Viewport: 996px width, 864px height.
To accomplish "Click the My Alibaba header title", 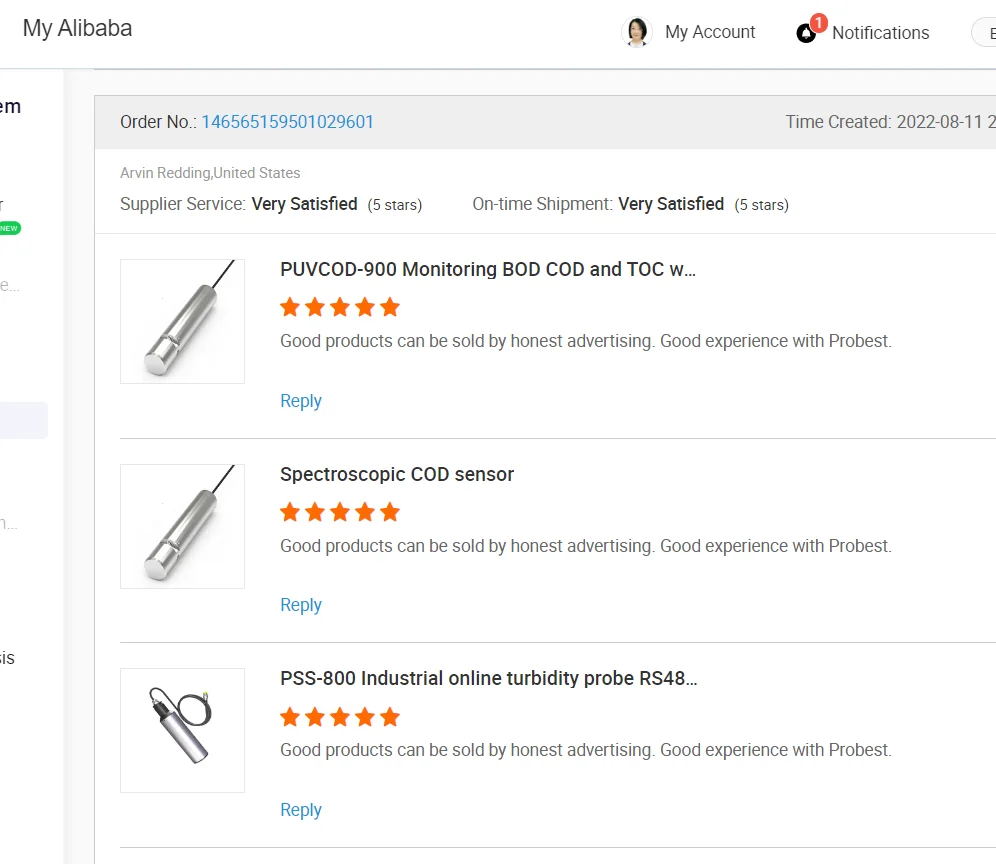I will click(x=78, y=28).
